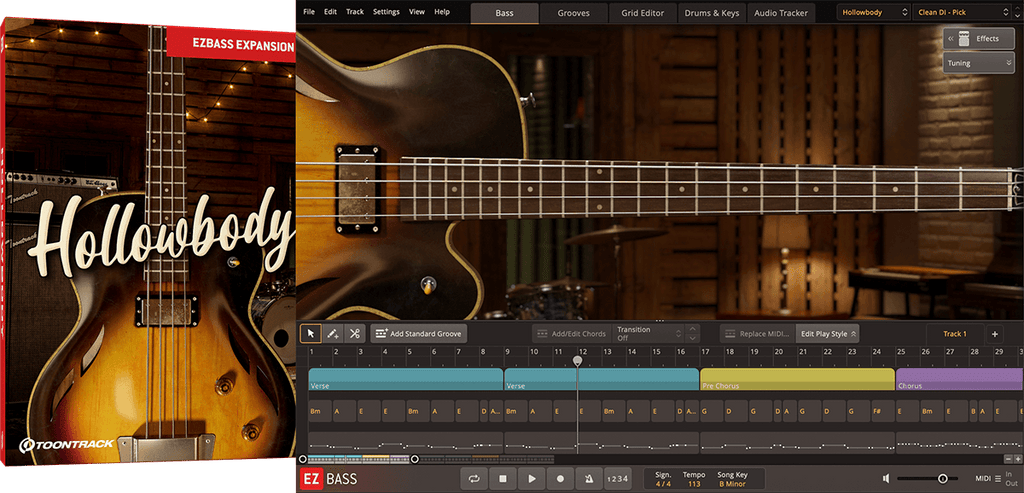This screenshot has width=1024, height=493.
Task: Edit the Tempo value 113
Action: 694,484
